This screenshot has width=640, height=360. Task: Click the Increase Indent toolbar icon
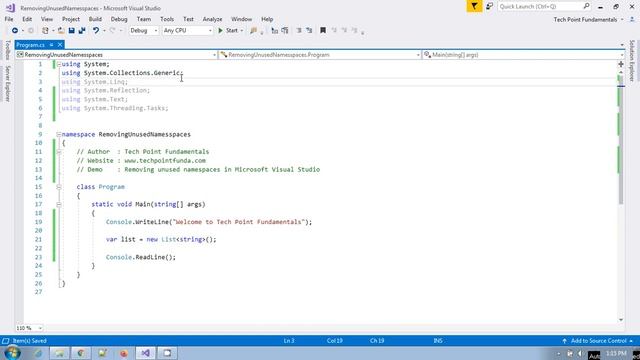tap(309, 31)
